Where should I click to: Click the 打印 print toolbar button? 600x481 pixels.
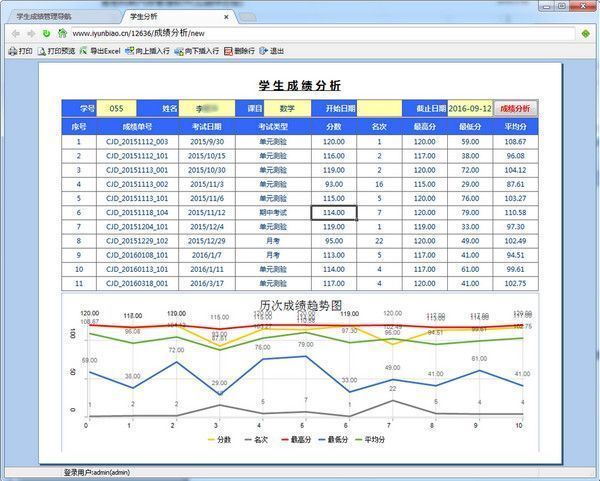pos(21,51)
